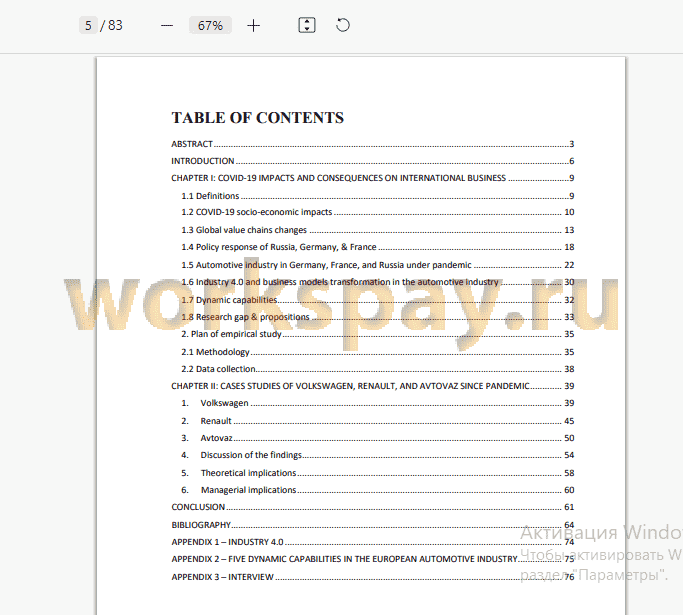Open Appendix 1 – Industry 4.0 entry
The image size is (683, 615).
(372, 542)
